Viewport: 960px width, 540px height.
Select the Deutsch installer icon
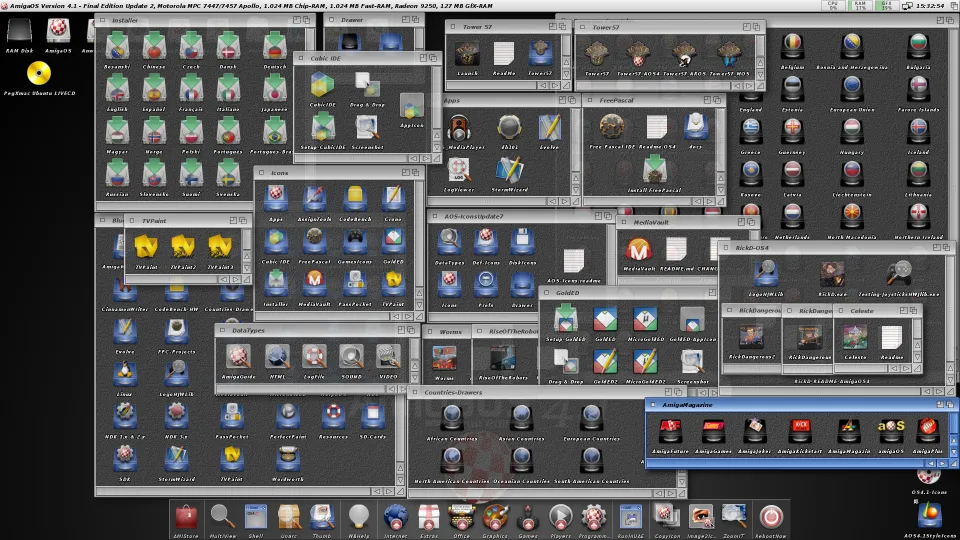pos(274,47)
